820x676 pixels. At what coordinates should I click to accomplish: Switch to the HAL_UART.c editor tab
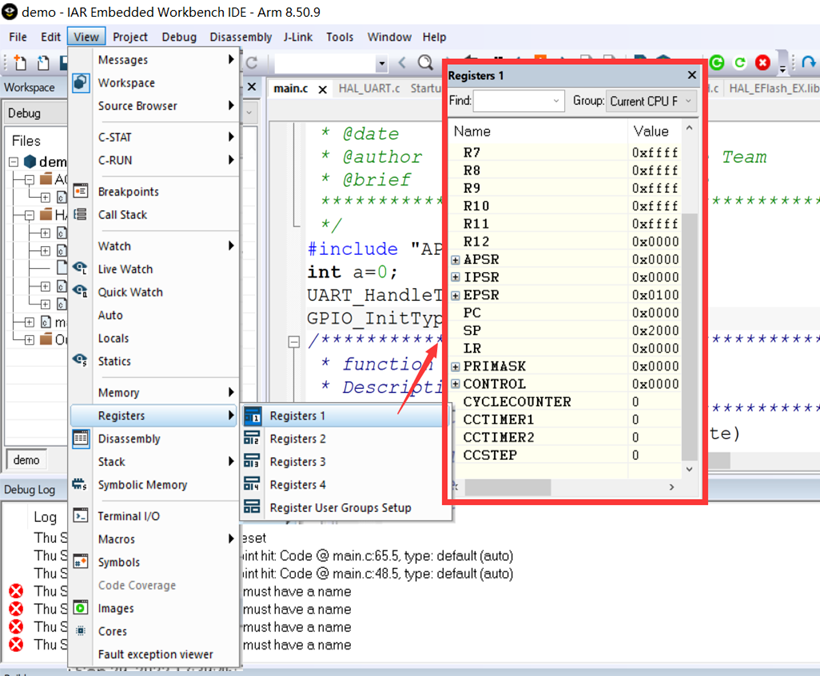pyautogui.click(x=368, y=88)
